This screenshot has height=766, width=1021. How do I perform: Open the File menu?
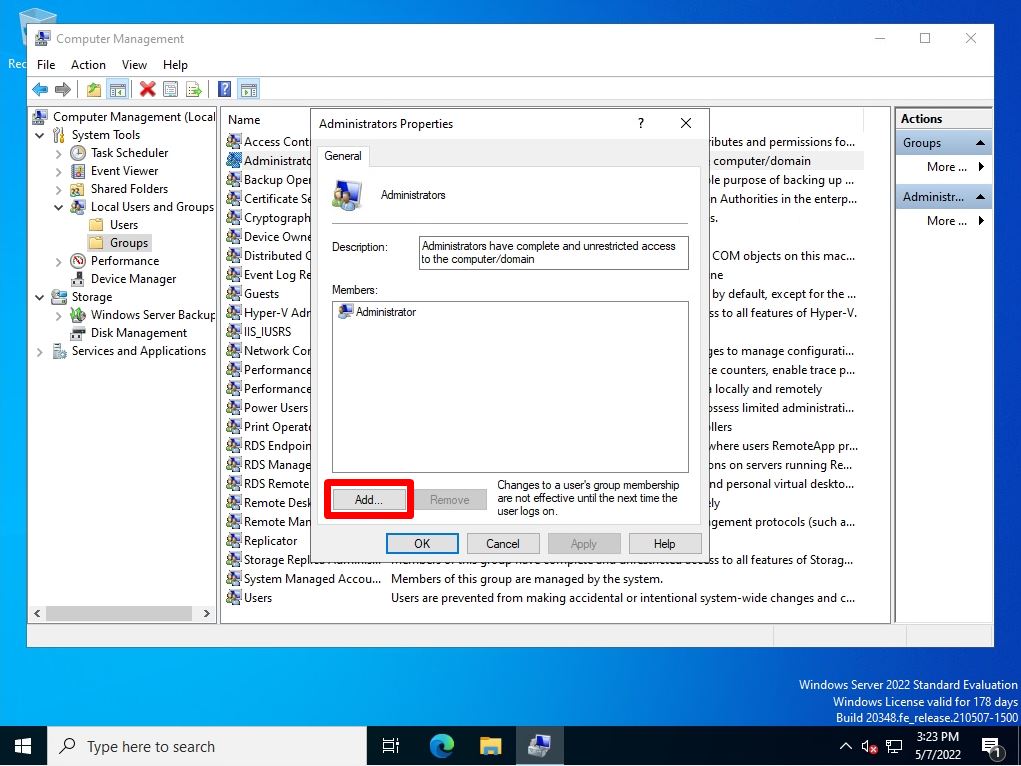pyautogui.click(x=46, y=64)
